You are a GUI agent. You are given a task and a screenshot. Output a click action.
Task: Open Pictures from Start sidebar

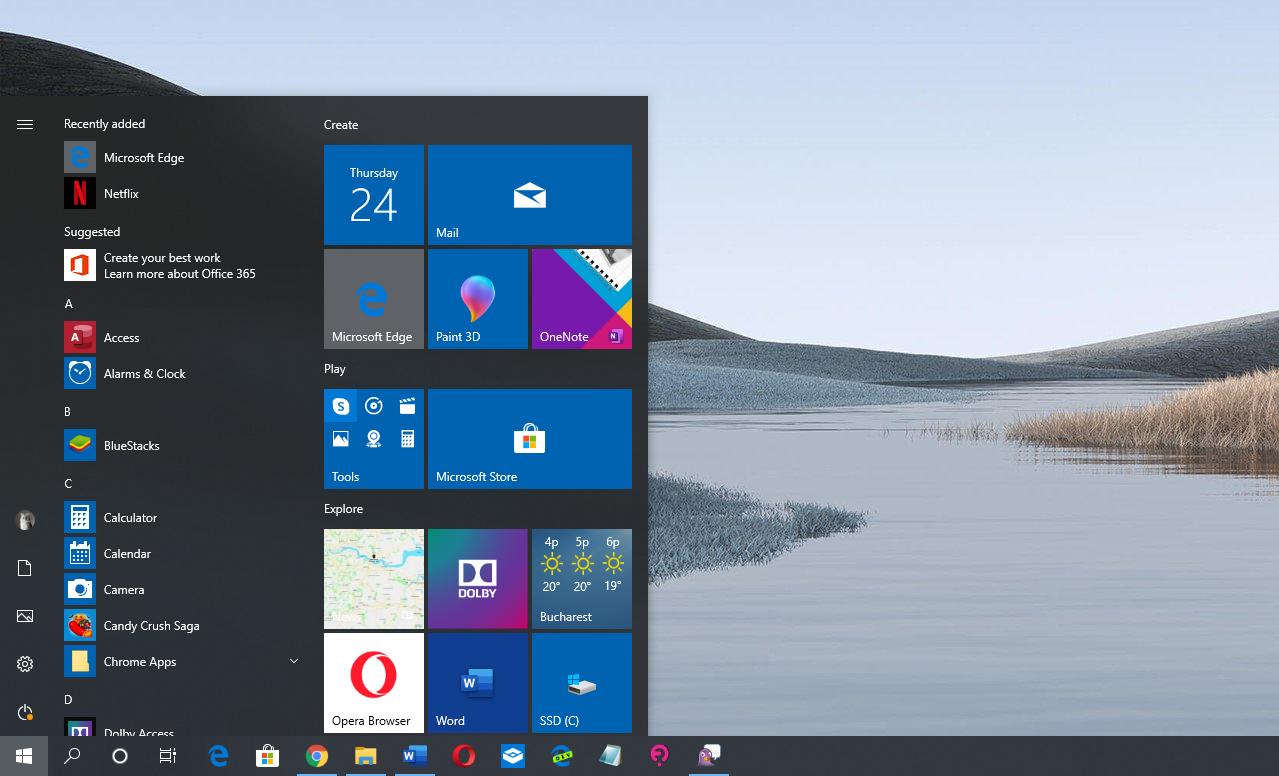pos(25,616)
